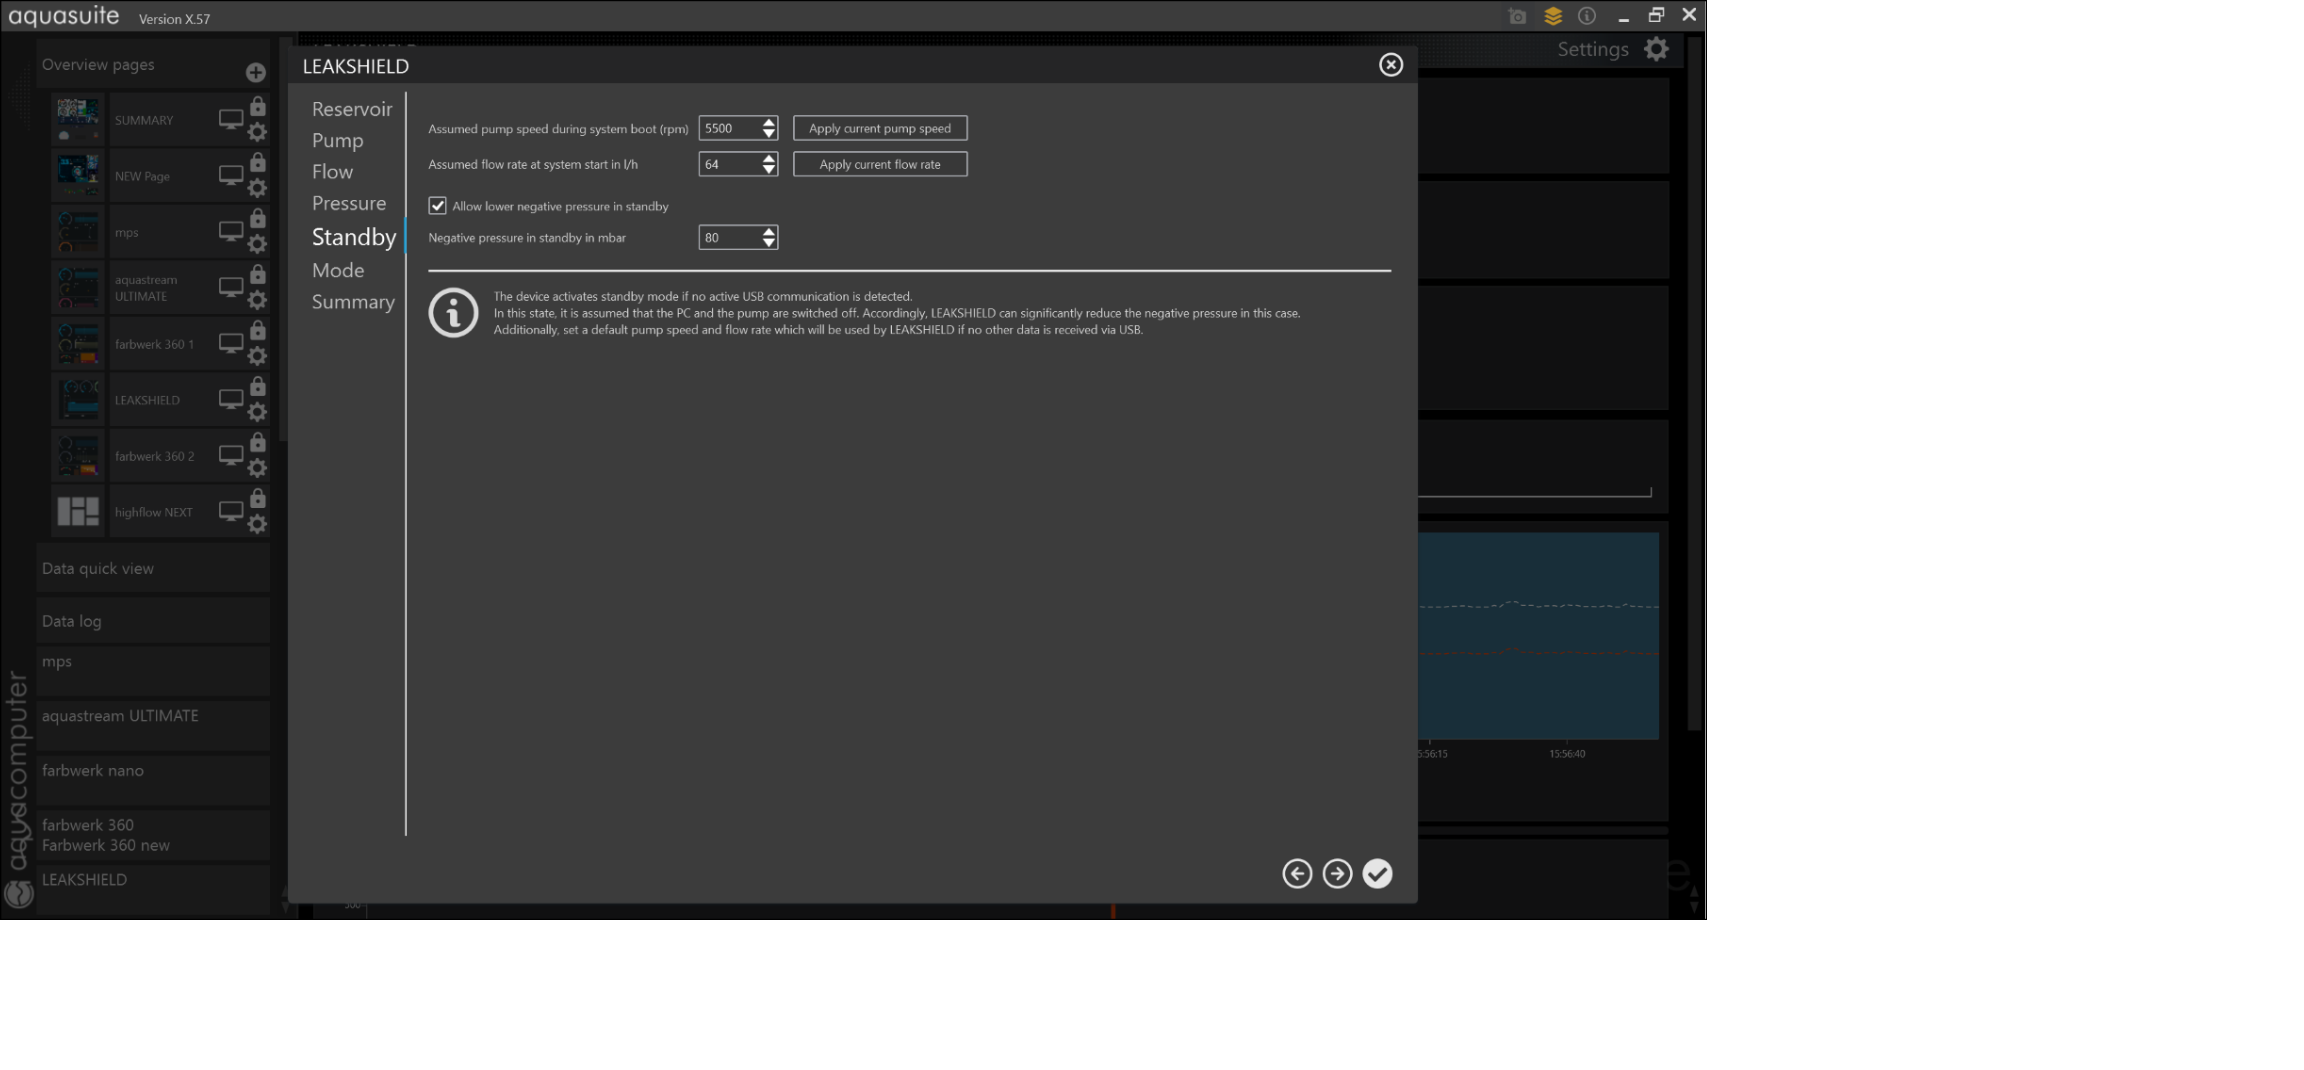Open the Reservoir wizard step
The image size is (2304, 1070).
coord(352,109)
